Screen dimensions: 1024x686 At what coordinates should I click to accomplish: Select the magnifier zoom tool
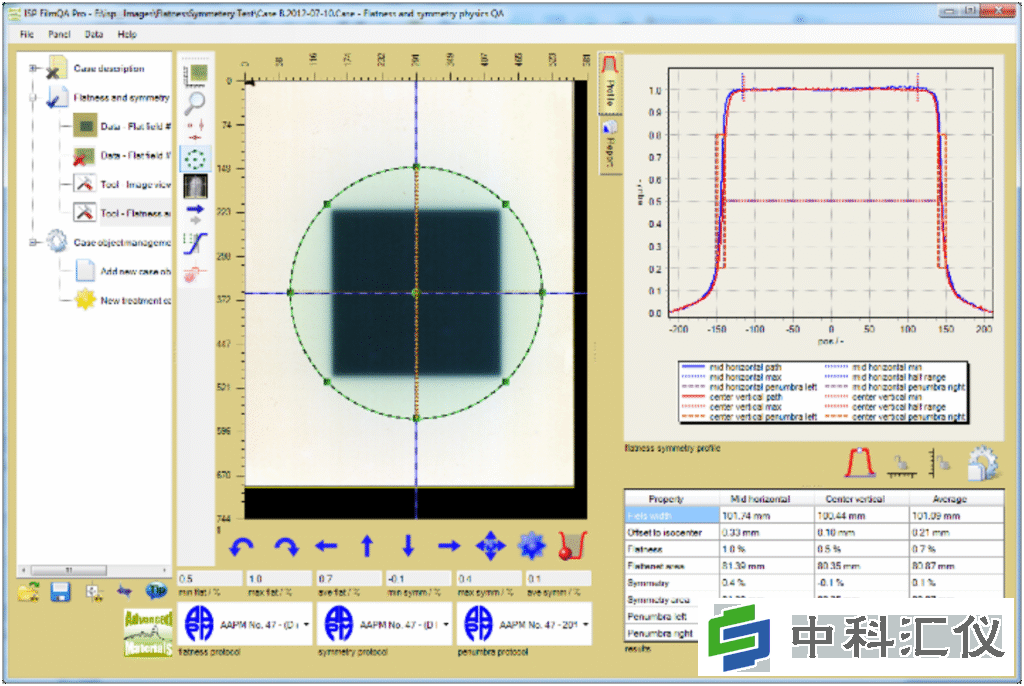(196, 100)
